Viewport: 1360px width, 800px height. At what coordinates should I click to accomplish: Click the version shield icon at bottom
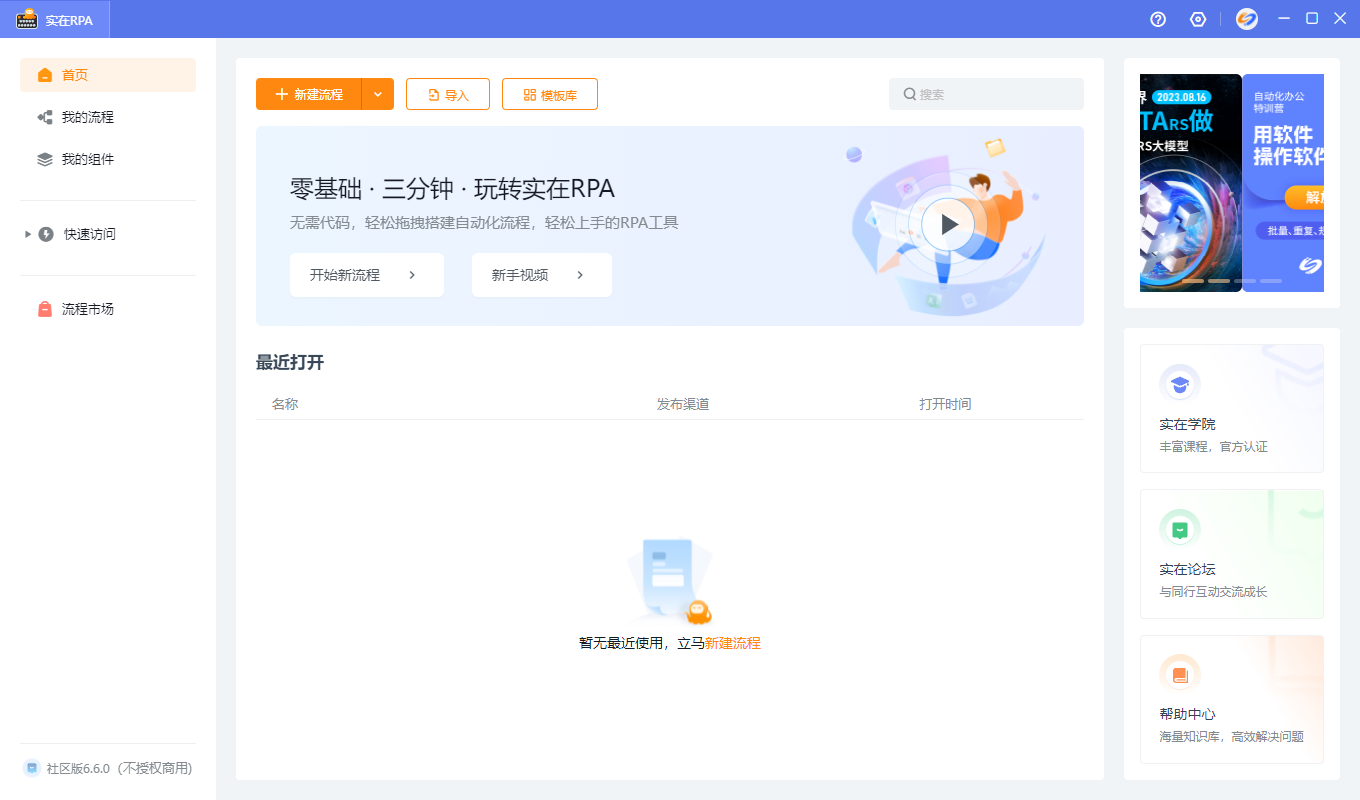[x=32, y=768]
